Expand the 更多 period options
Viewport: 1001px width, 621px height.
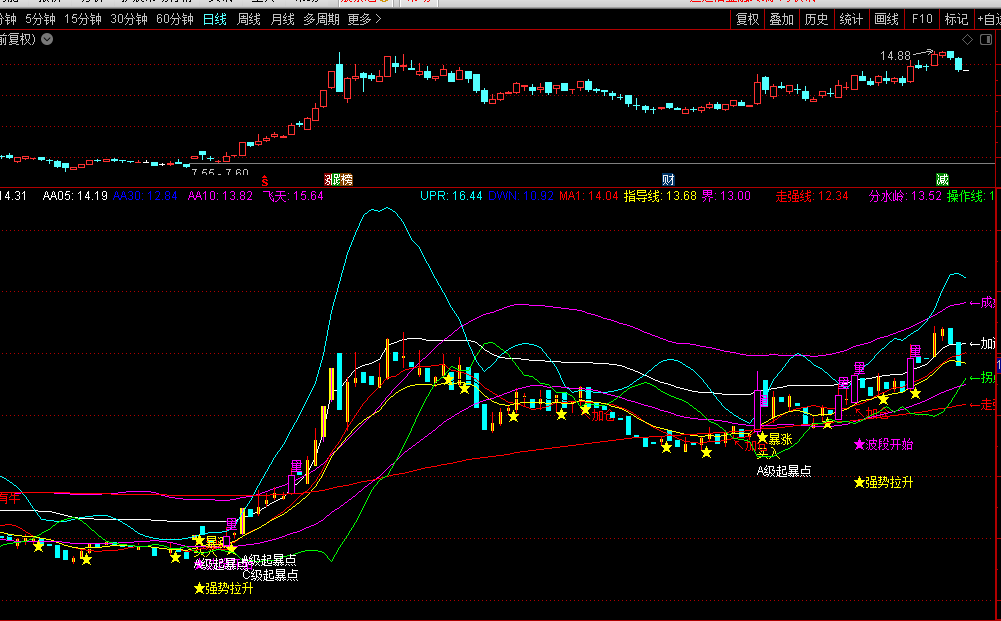(360, 19)
